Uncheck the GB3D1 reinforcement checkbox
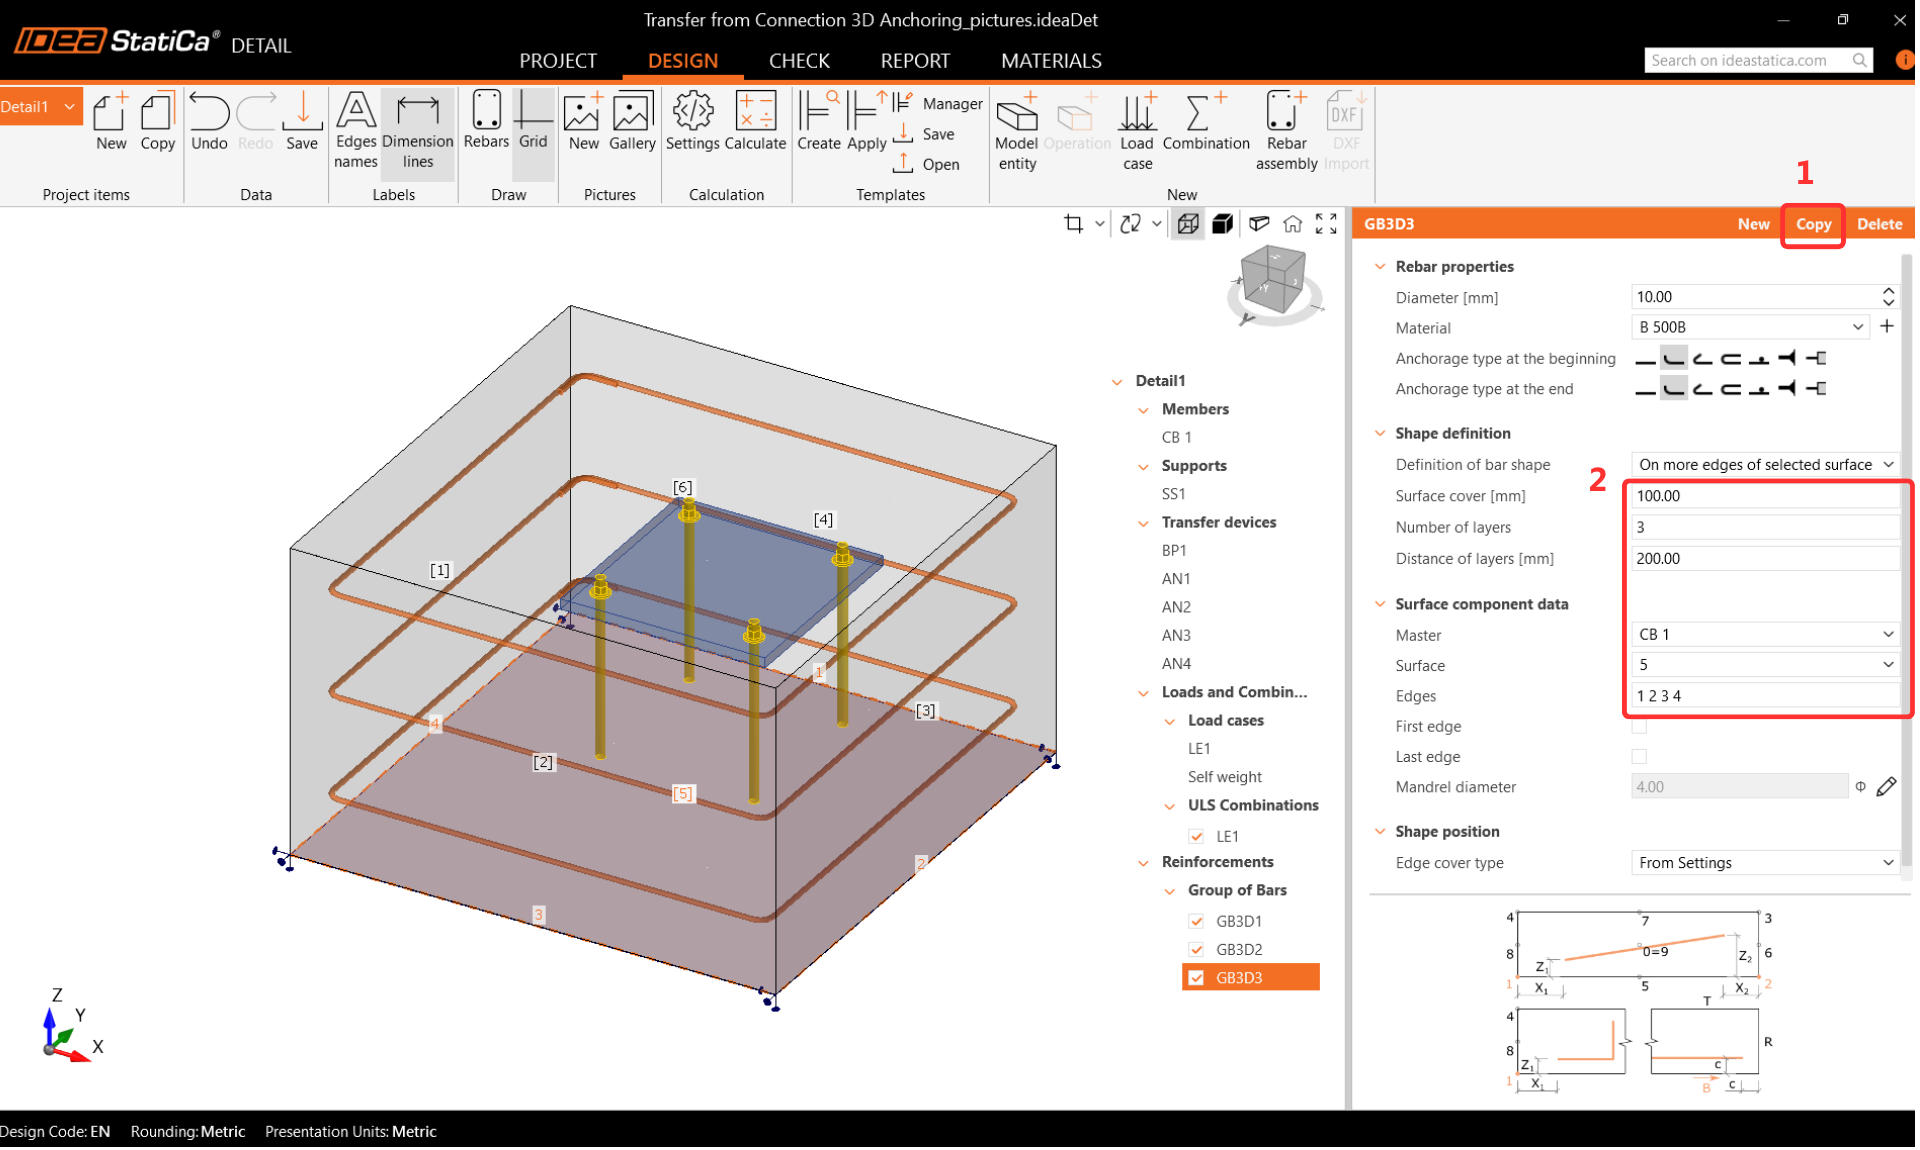Screen dimensions: 1920x1150 pyautogui.click(x=1196, y=921)
